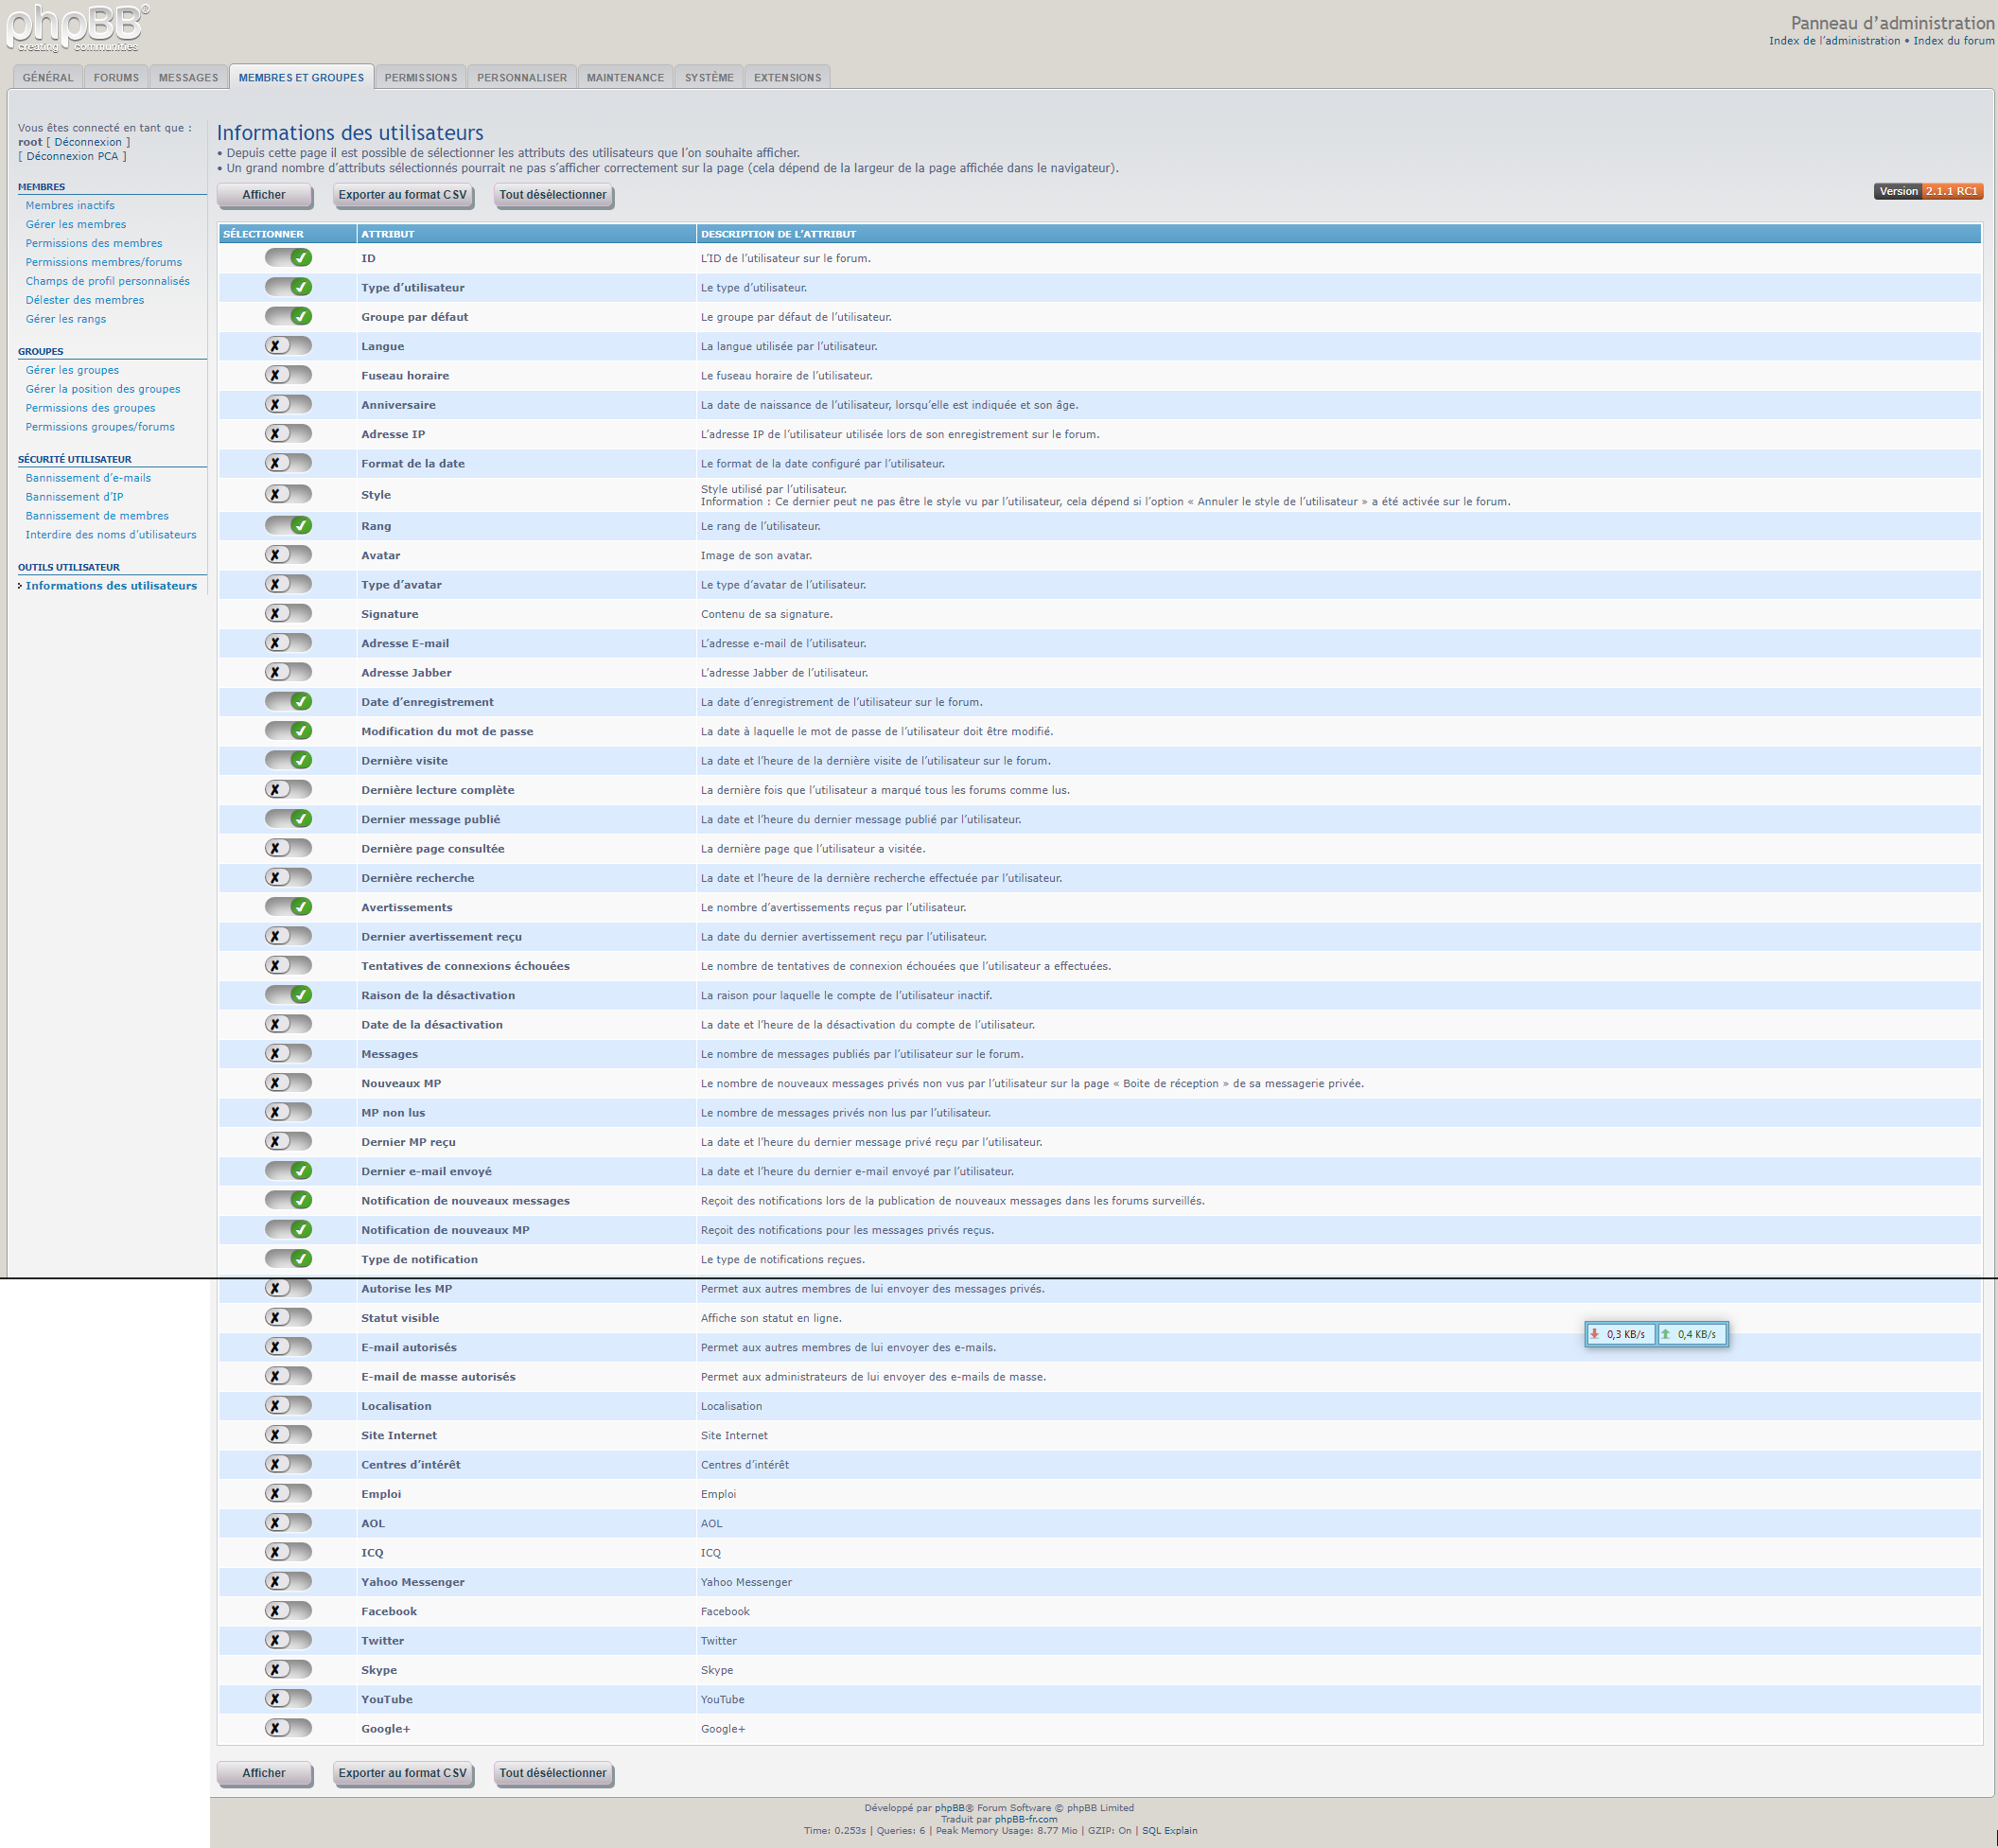The height and width of the screenshot is (1848, 1998).
Task: Click the upload speed indicator widget
Action: [x=1692, y=1334]
